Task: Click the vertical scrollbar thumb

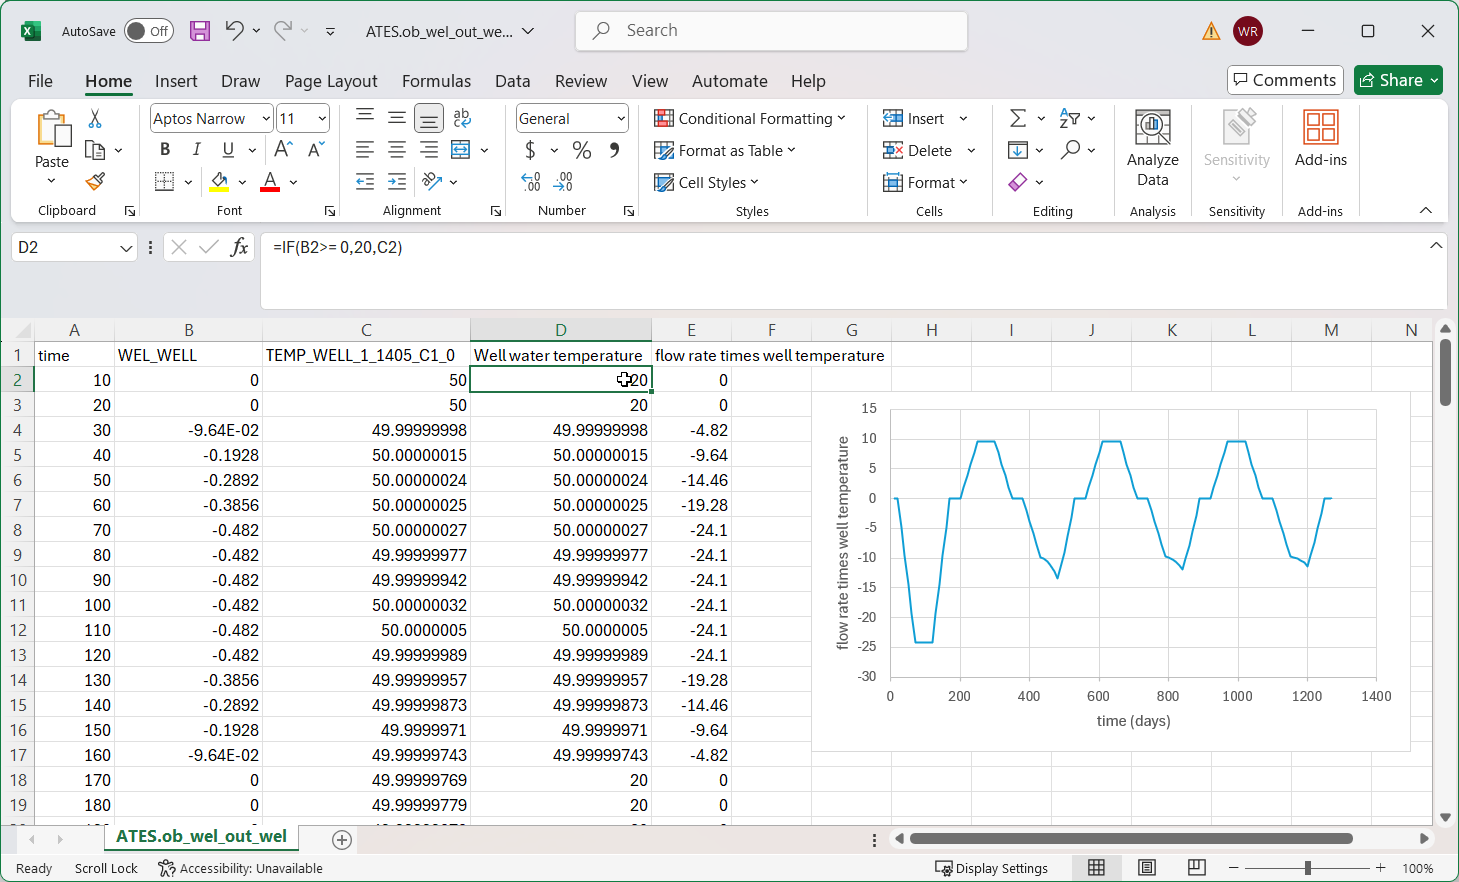Action: pyautogui.click(x=1445, y=372)
